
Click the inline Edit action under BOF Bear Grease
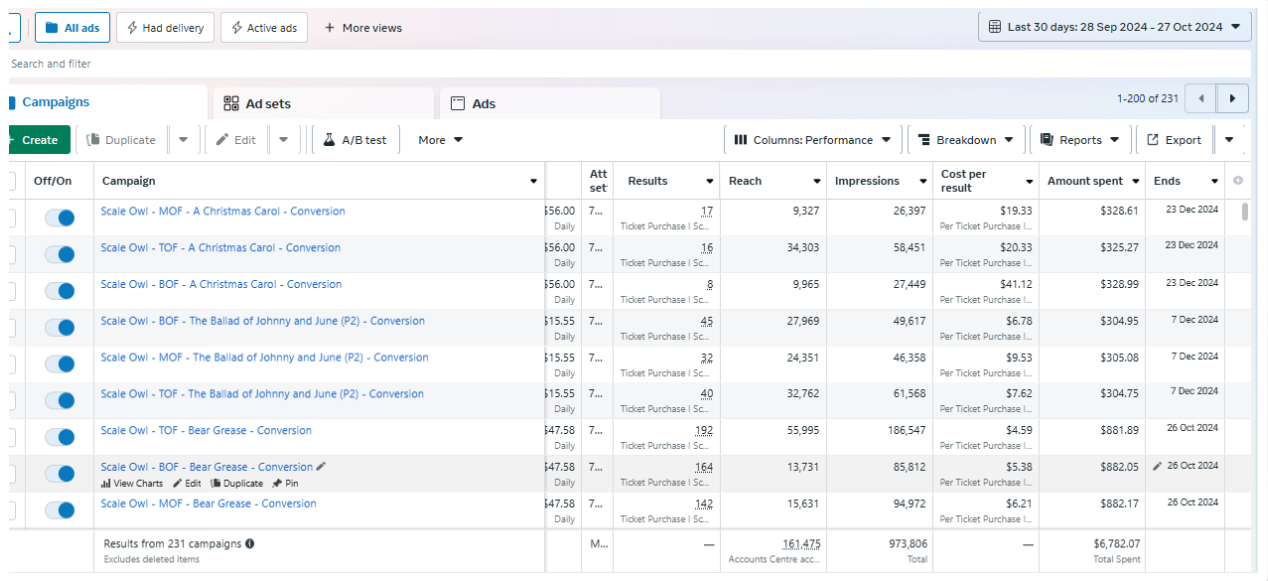point(187,484)
